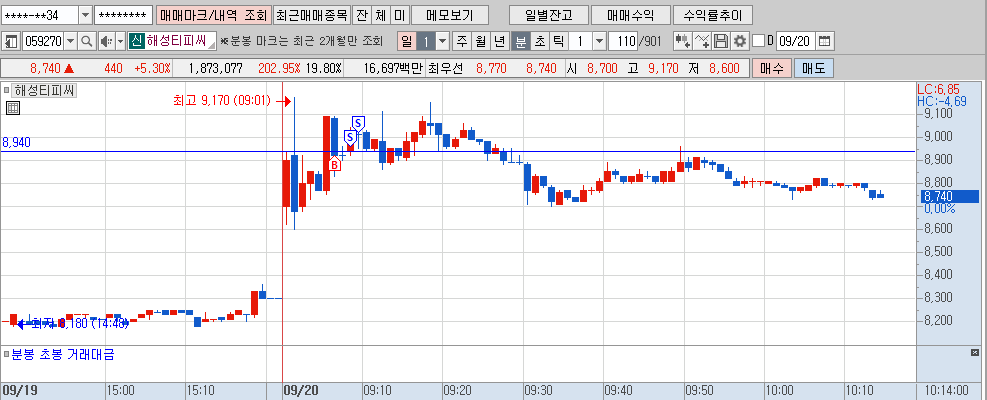
Task: Click the stock search magnifier icon
Action: click(87, 42)
